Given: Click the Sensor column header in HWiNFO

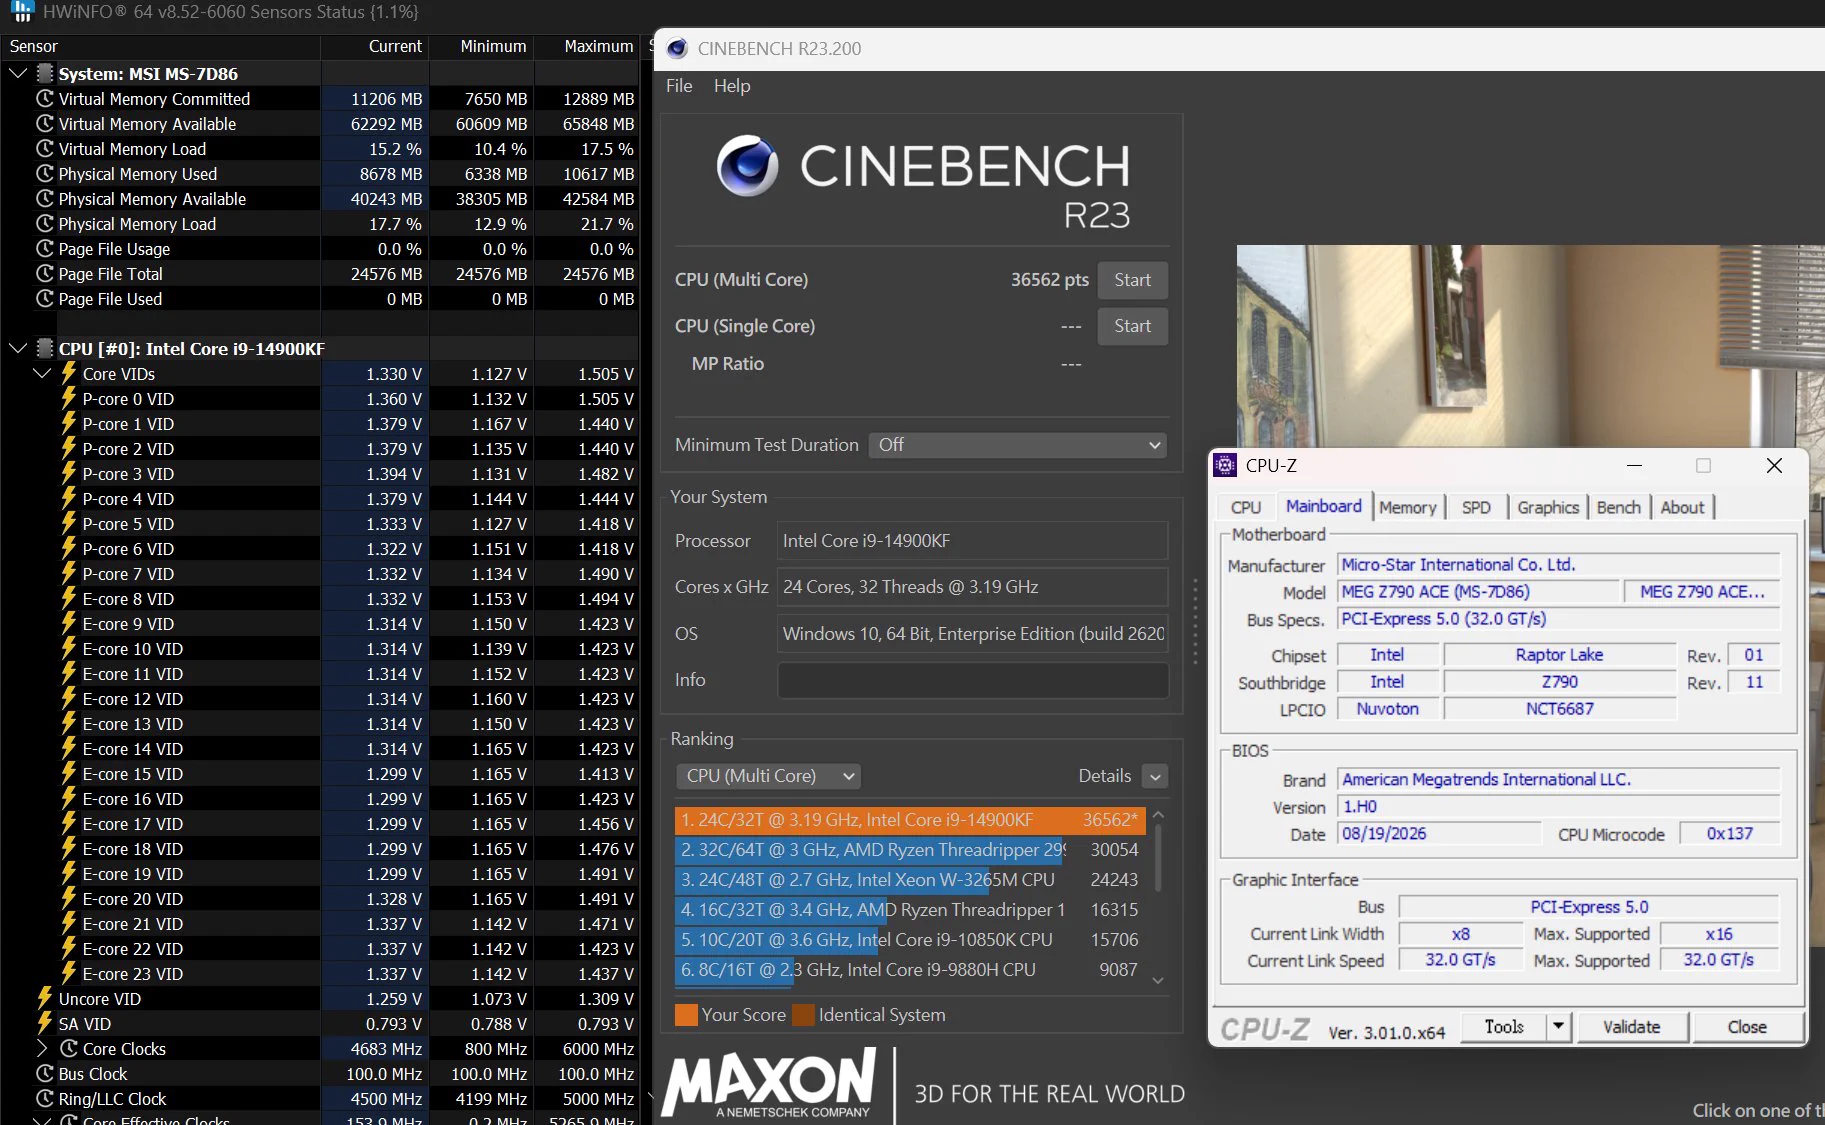Looking at the screenshot, I should 160,46.
